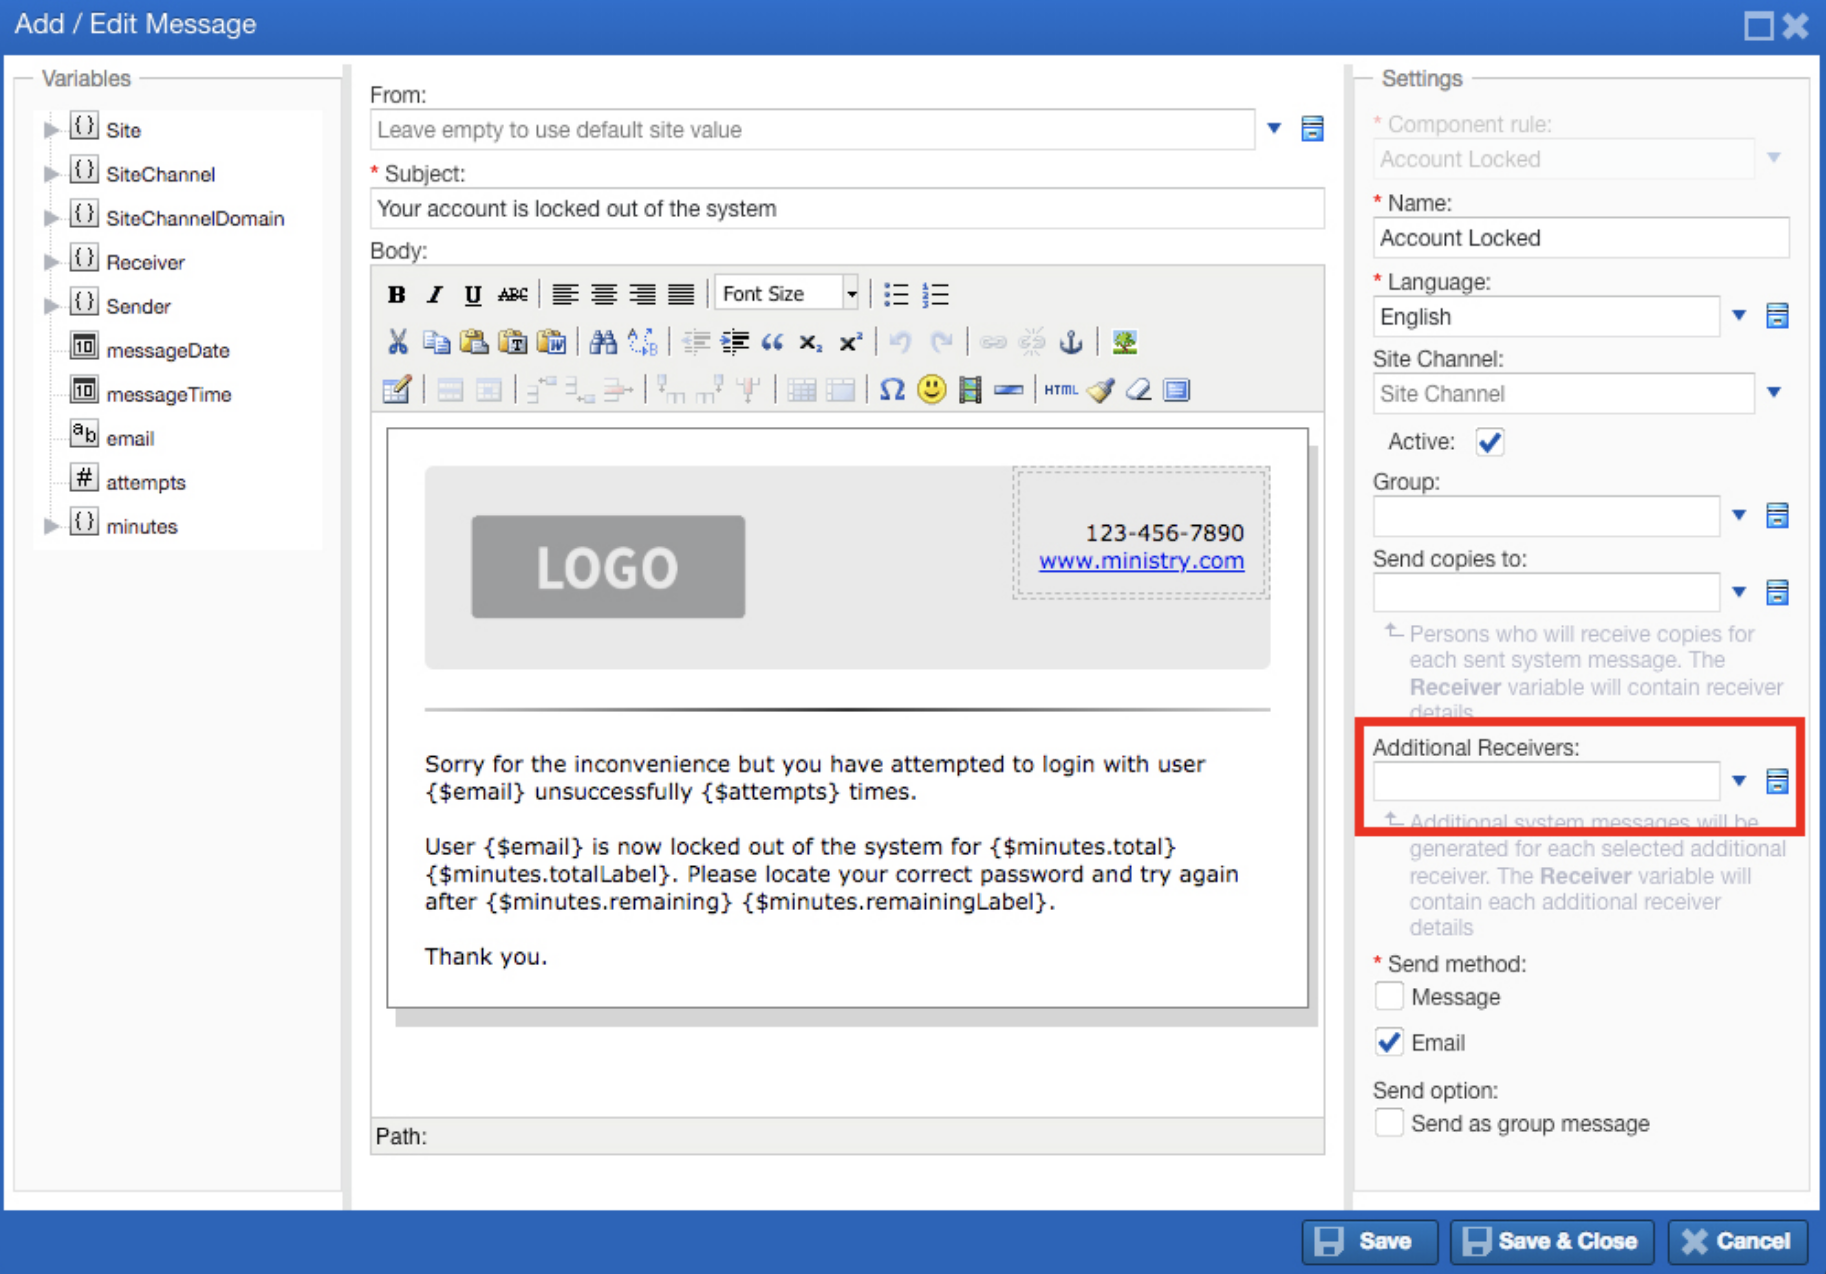Insert a special character with the Omega icon

click(x=892, y=390)
